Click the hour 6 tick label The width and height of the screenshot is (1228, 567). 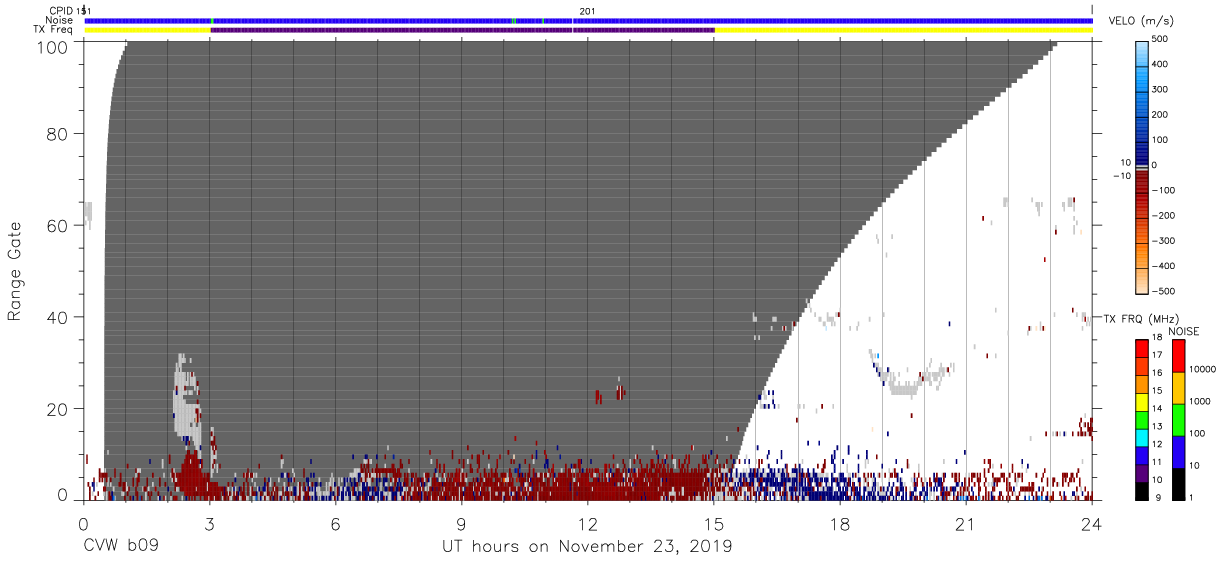pos(336,524)
